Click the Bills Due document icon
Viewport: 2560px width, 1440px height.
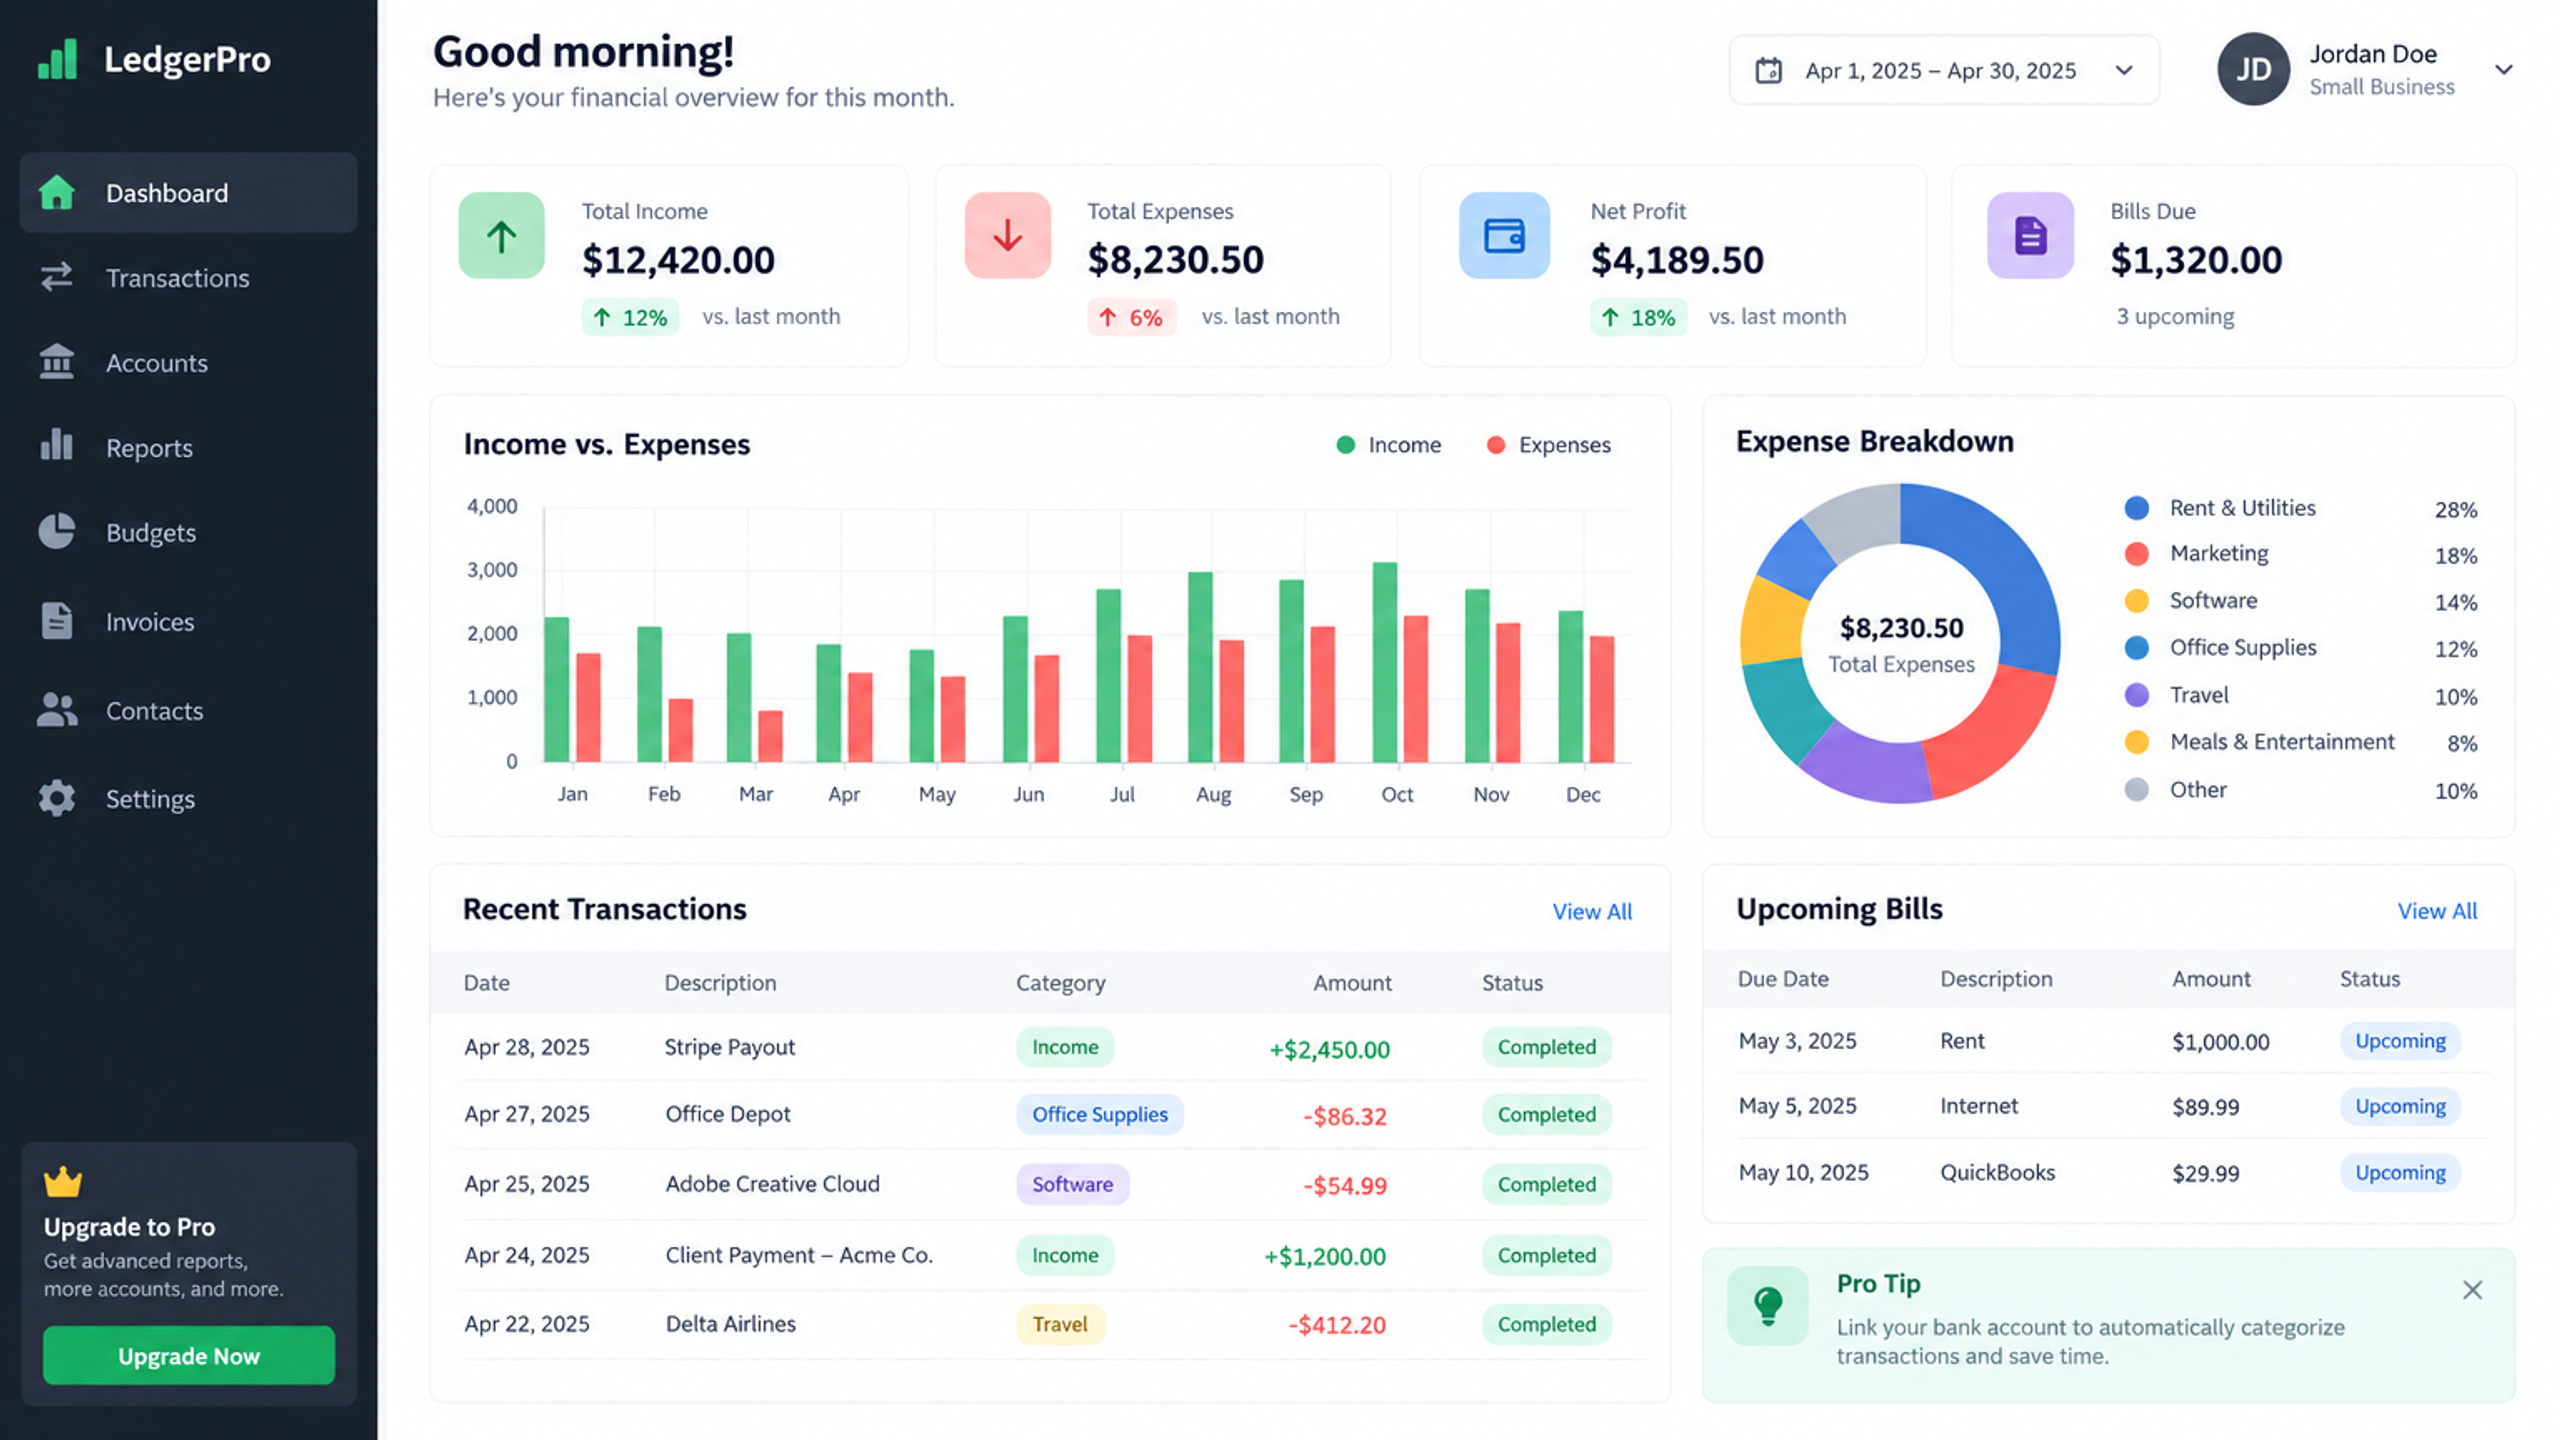click(2030, 236)
